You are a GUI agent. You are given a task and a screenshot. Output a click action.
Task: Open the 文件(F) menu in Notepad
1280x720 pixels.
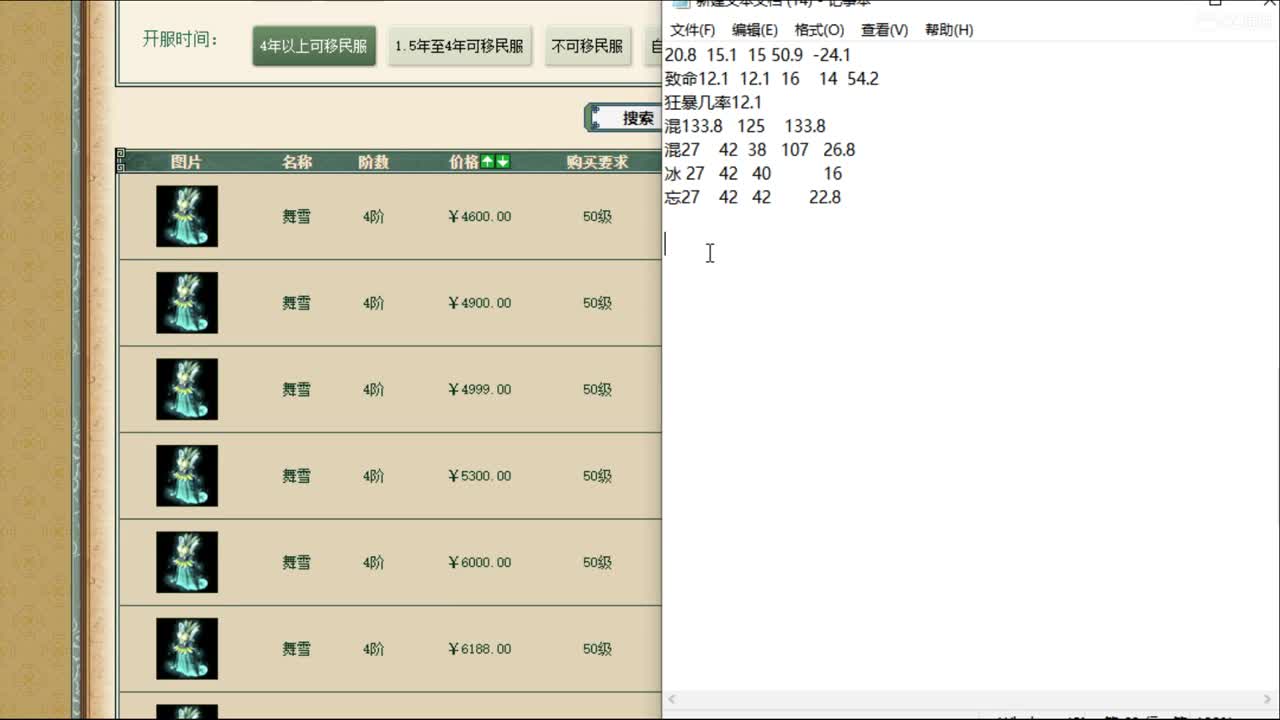[x=692, y=30]
